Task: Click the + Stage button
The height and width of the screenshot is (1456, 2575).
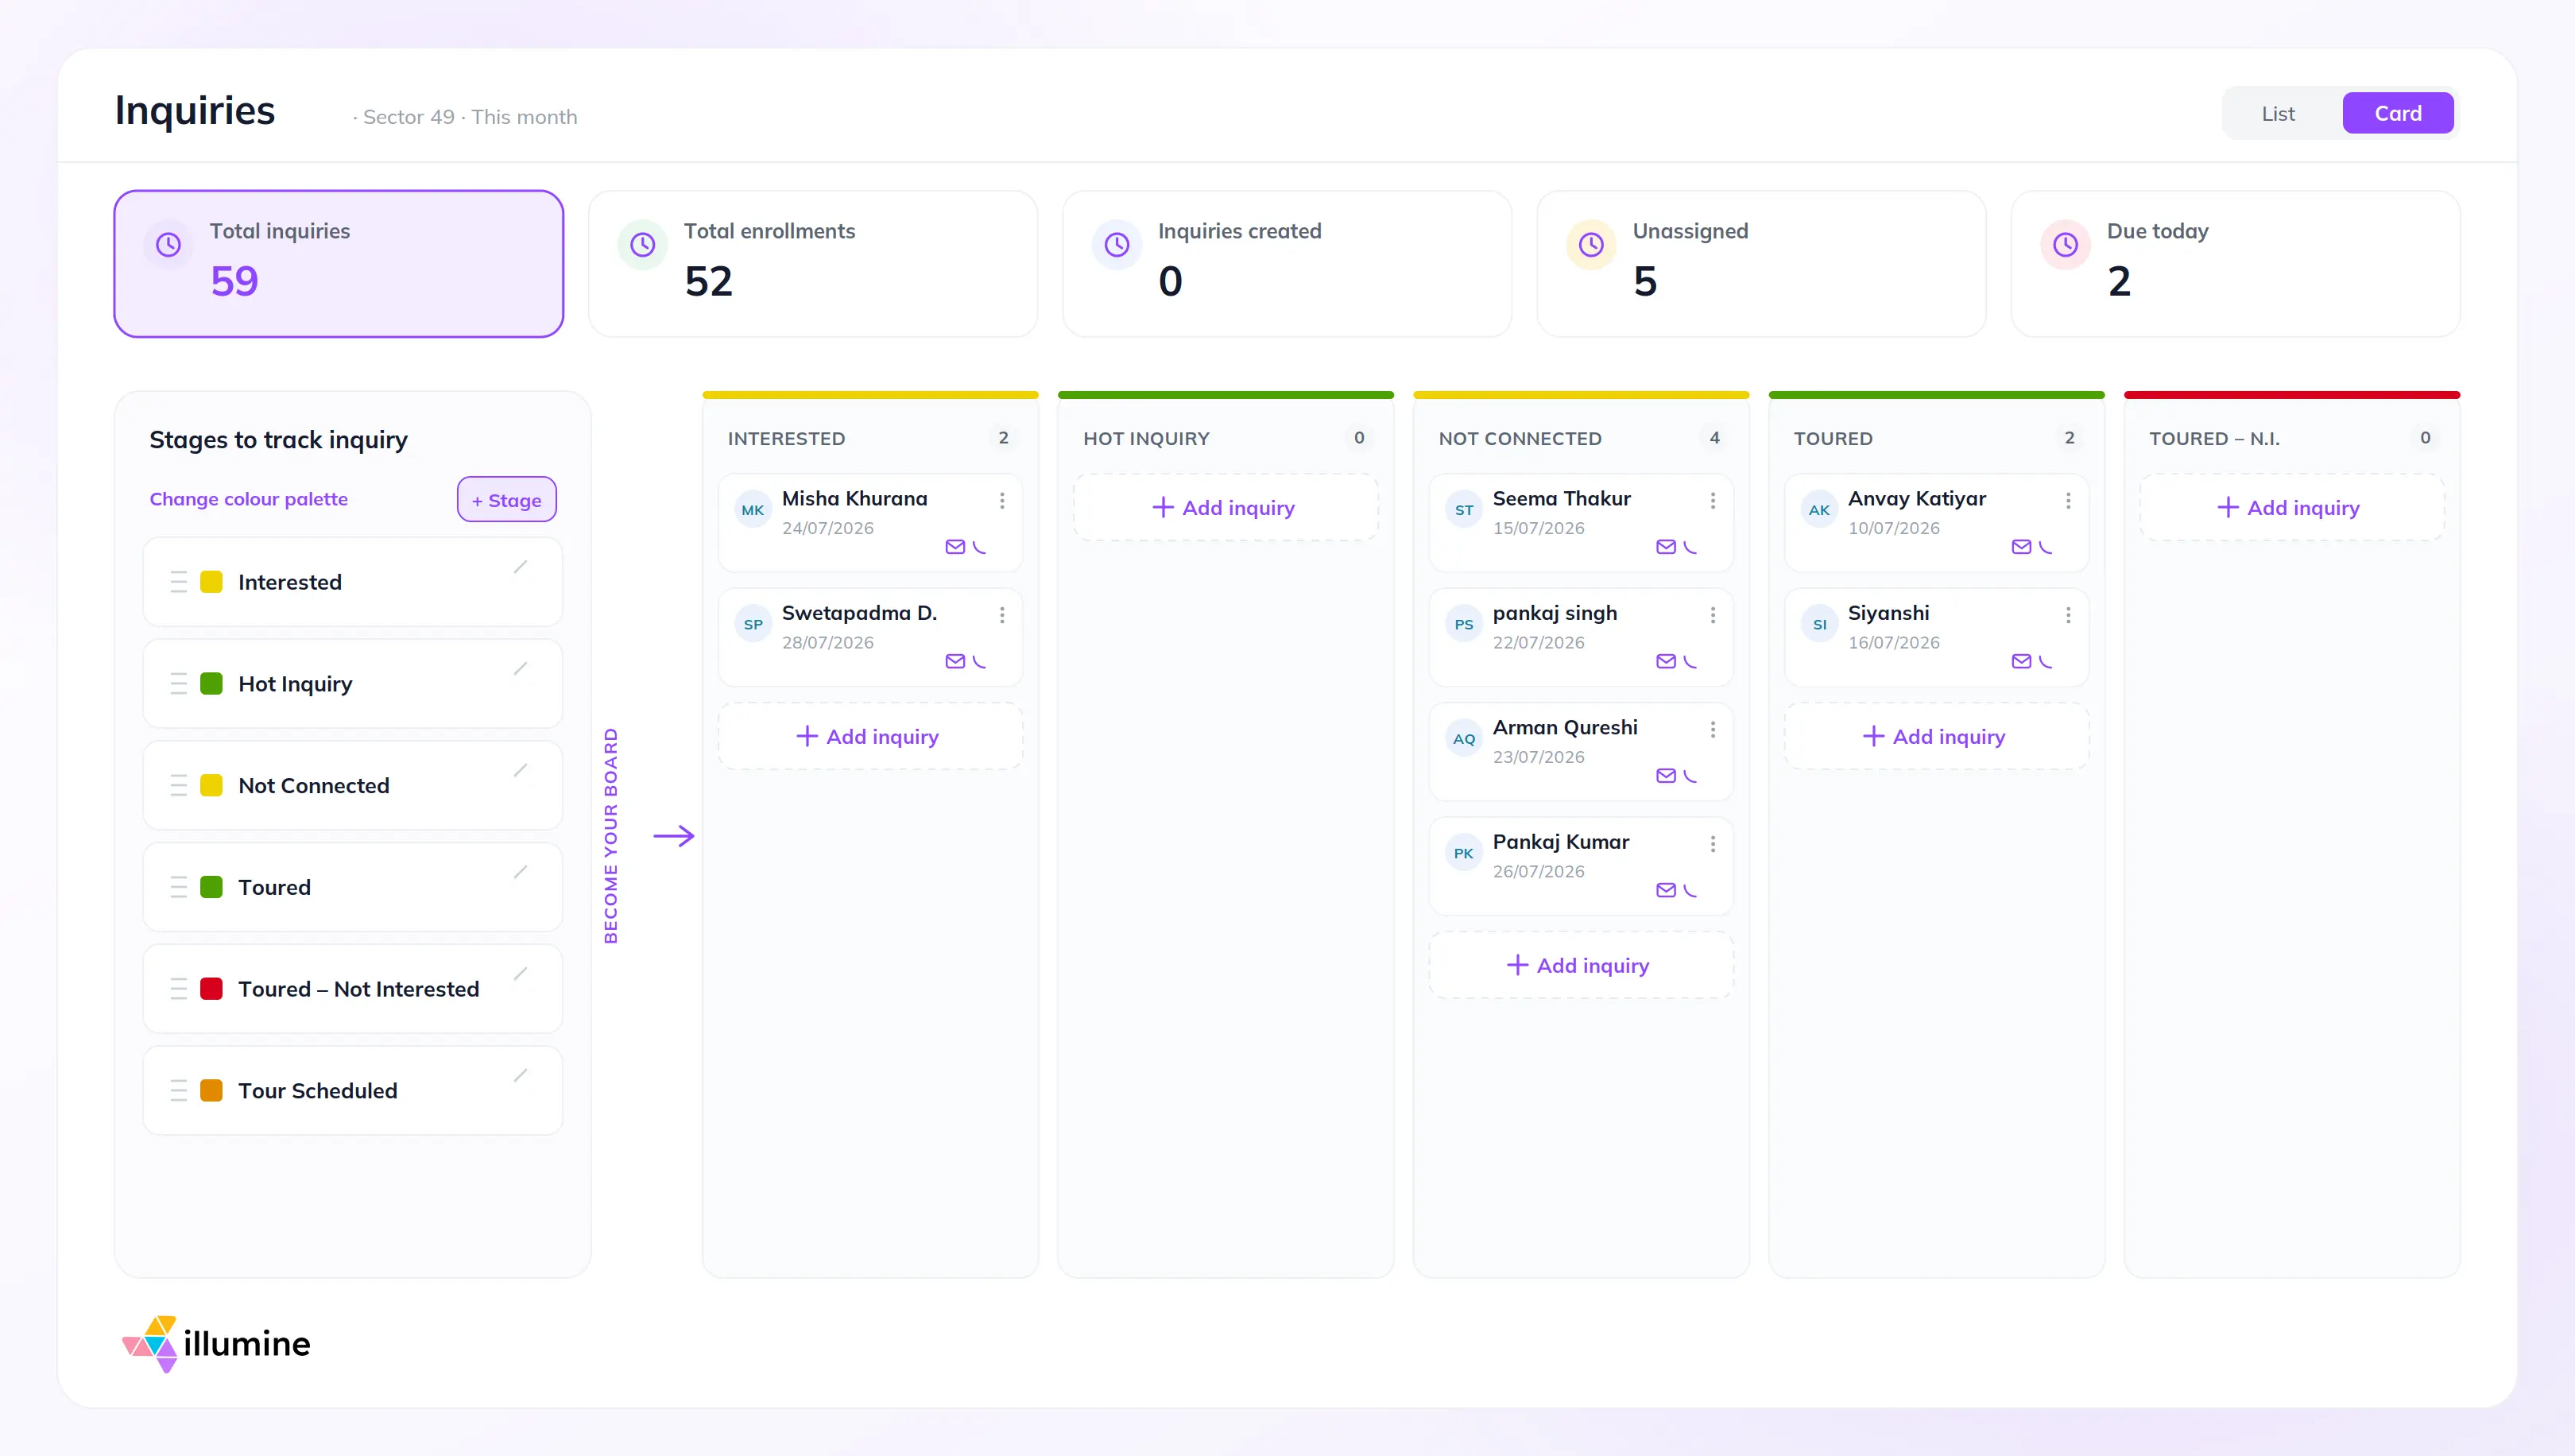Action: tap(507, 500)
